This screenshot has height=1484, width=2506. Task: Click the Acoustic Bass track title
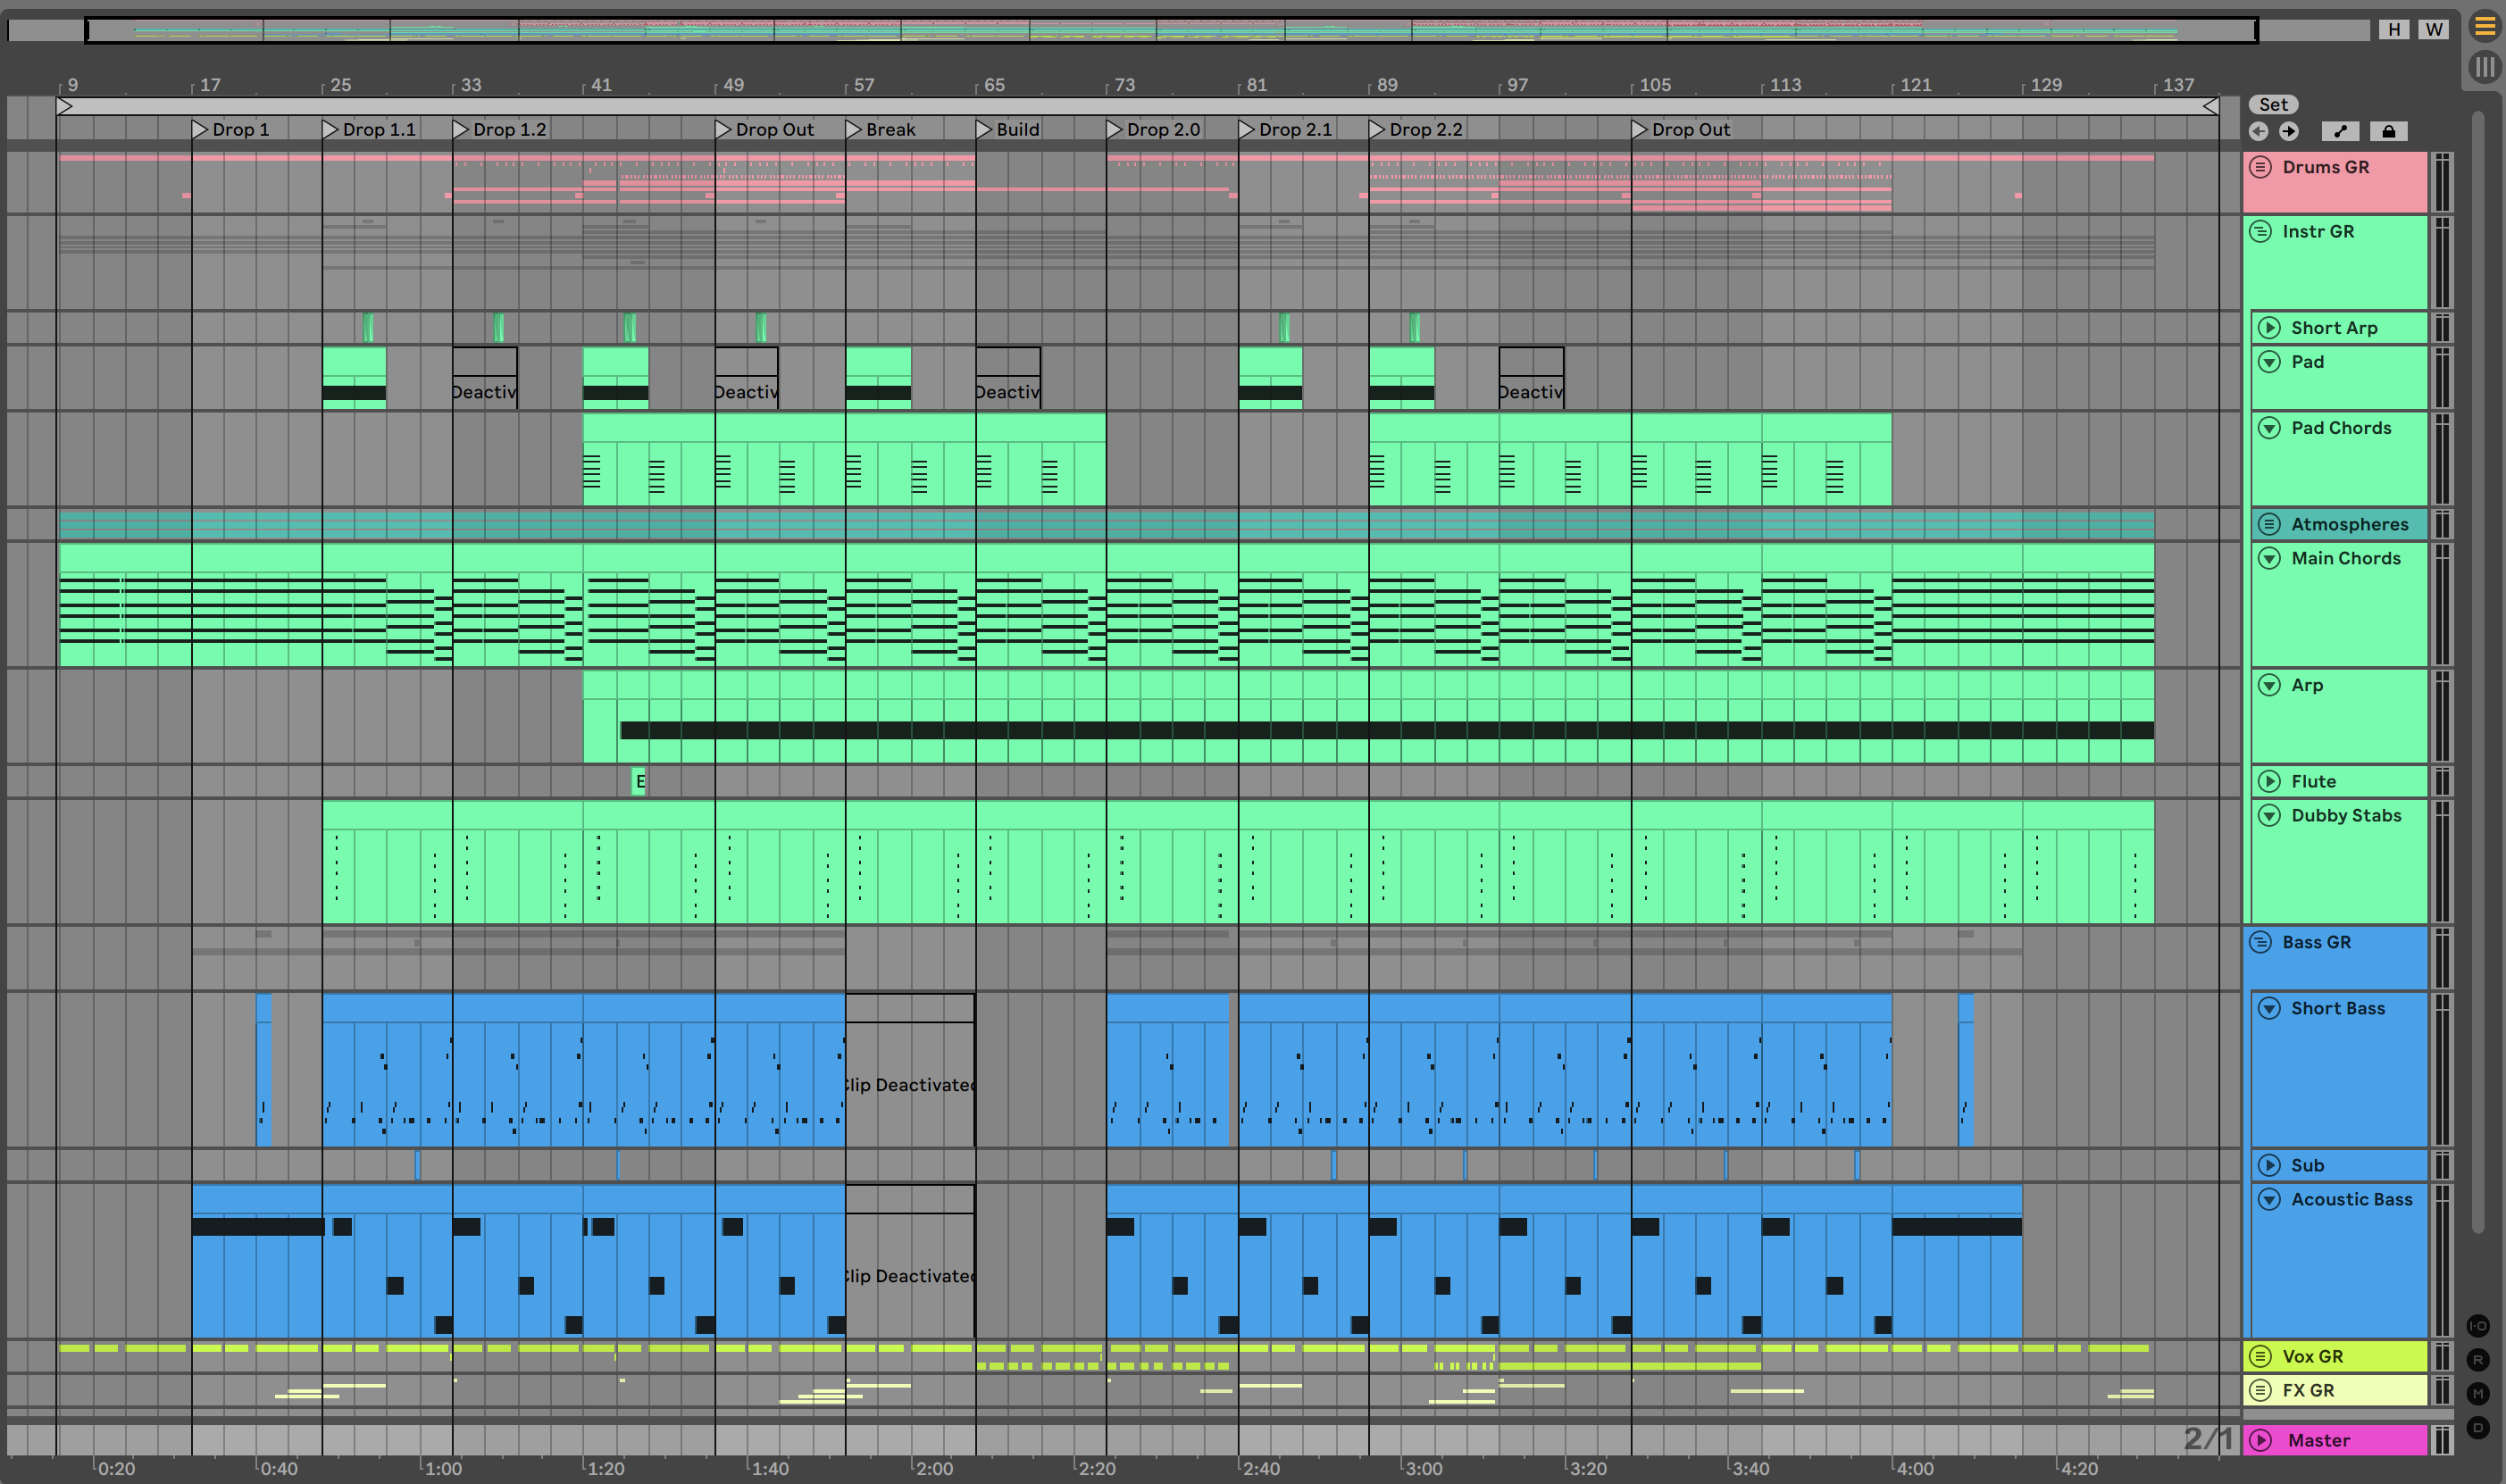2351,1199
